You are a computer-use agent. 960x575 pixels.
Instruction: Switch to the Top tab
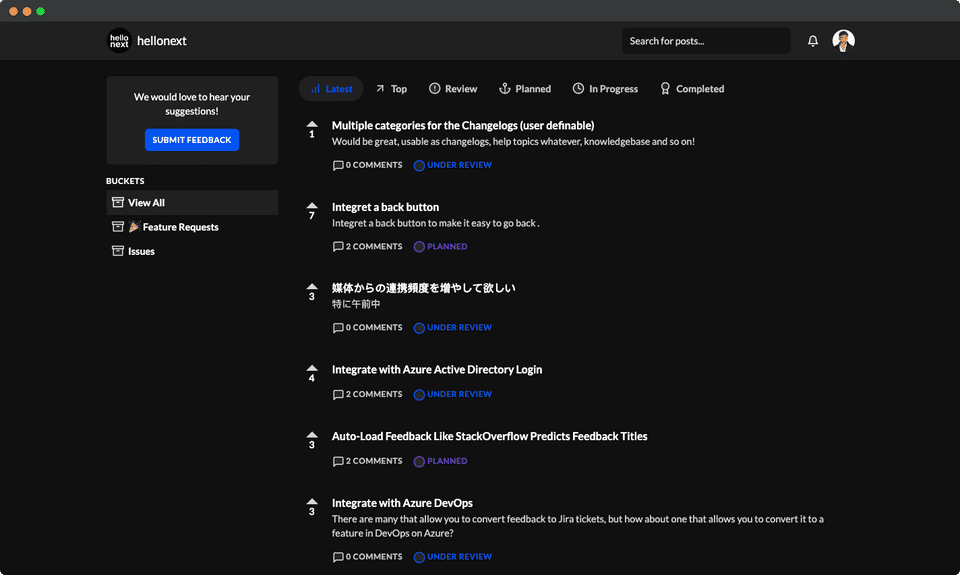[391, 89]
